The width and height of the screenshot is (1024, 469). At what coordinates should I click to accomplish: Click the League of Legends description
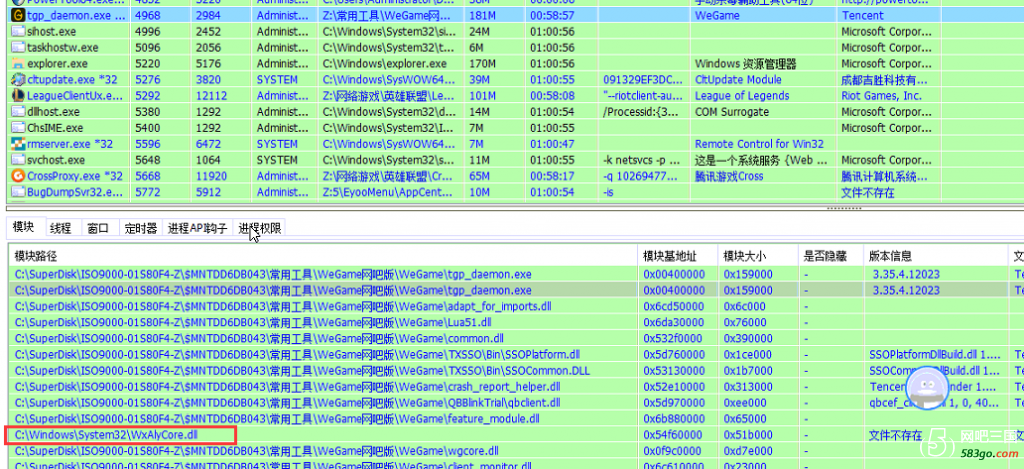point(741,95)
